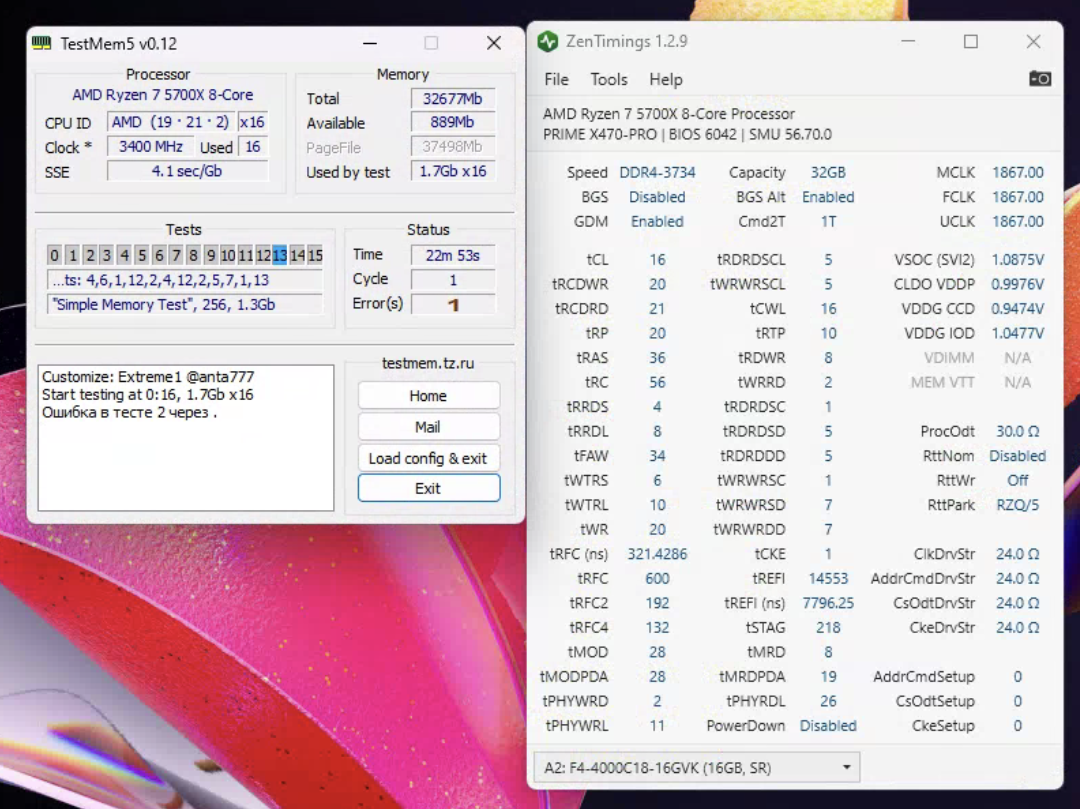
Task: Close the TestMem5 window
Action: point(494,43)
